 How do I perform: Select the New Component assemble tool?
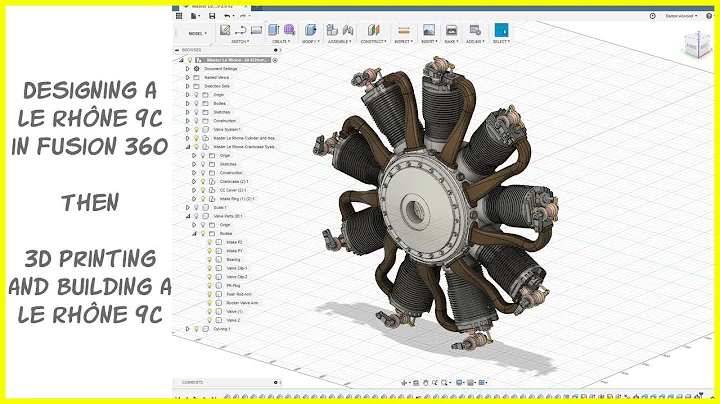(x=332, y=30)
